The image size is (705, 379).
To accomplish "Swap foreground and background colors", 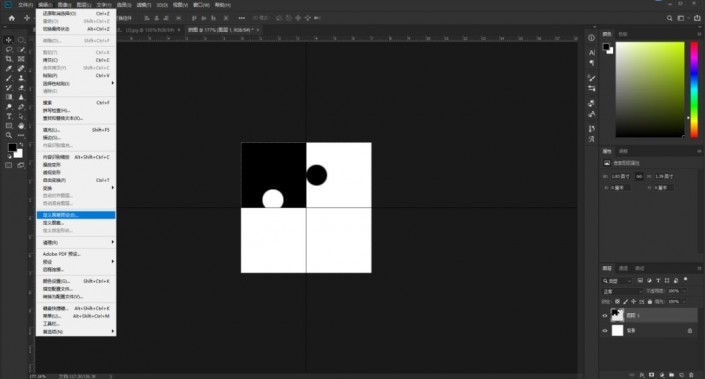I will pos(21,144).
